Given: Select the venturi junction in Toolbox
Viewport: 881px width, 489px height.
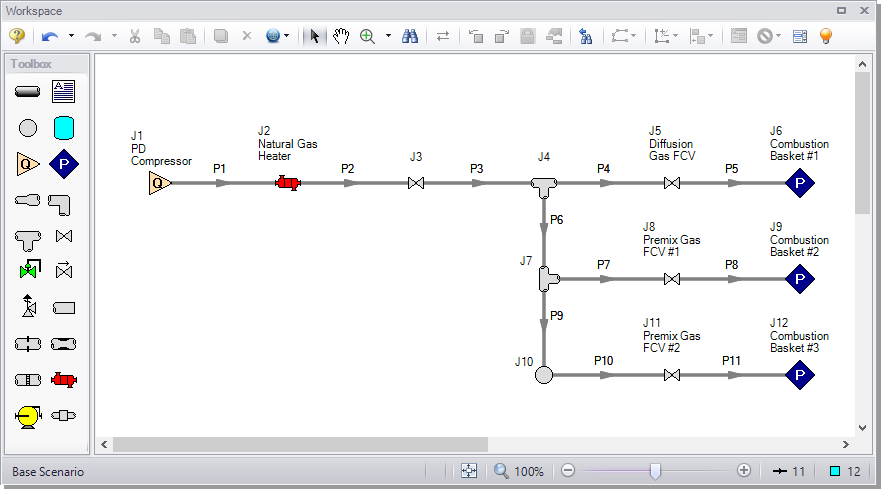Looking at the screenshot, I should click(x=63, y=344).
